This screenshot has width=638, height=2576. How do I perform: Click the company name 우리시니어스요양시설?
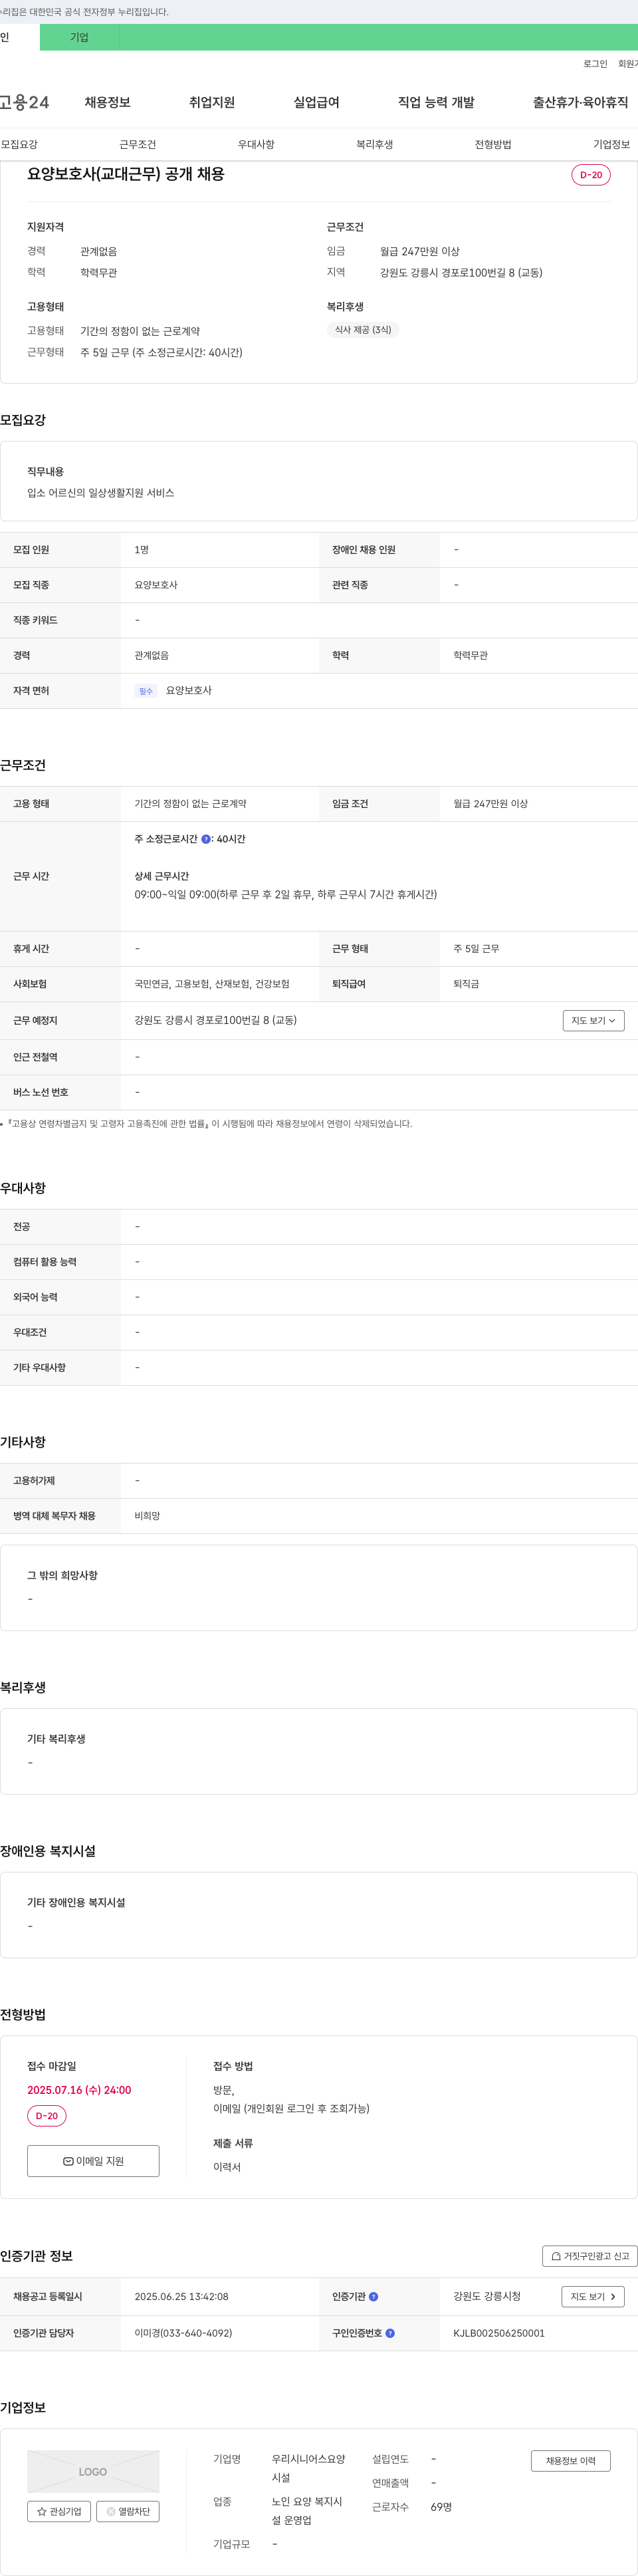309,2468
